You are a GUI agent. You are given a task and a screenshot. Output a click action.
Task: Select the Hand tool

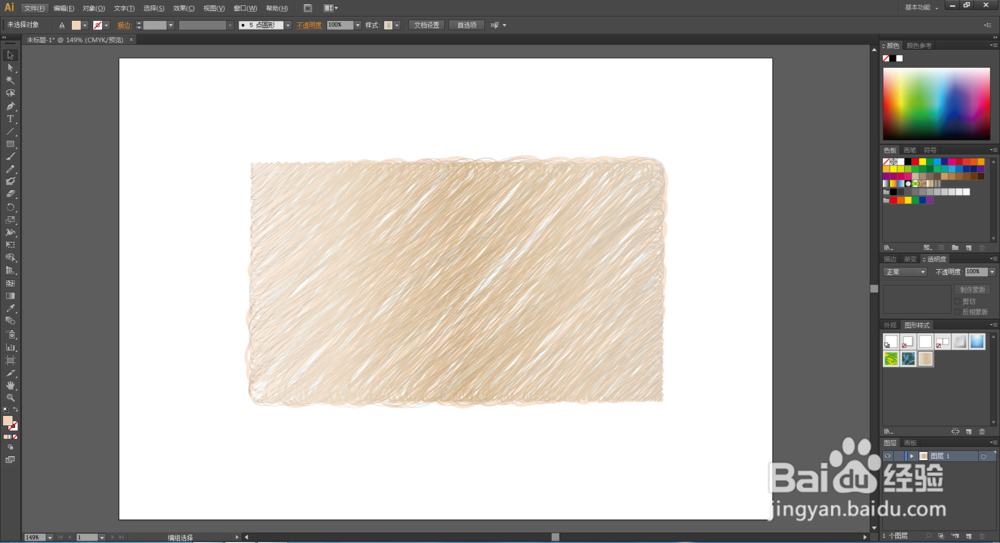[x=10, y=385]
